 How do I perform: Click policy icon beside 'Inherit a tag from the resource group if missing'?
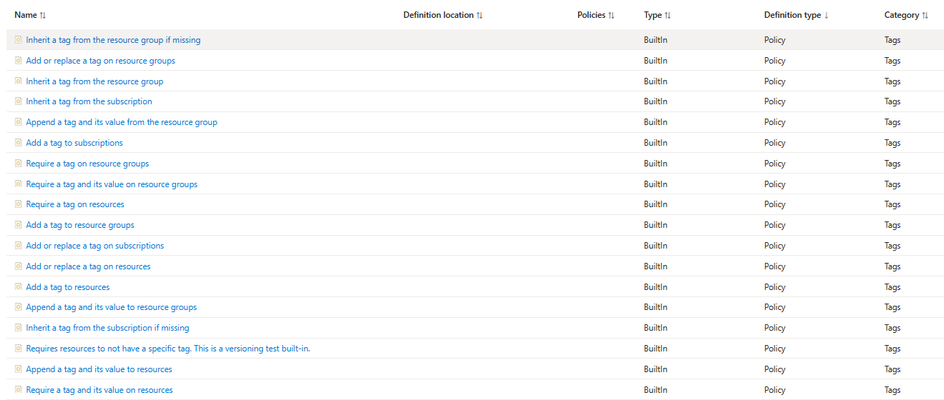(x=18, y=40)
